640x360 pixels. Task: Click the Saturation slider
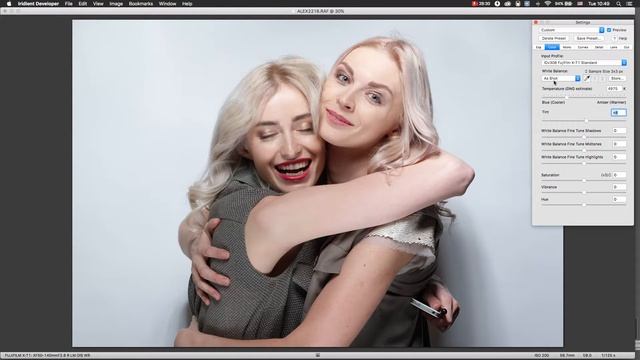click(584, 180)
